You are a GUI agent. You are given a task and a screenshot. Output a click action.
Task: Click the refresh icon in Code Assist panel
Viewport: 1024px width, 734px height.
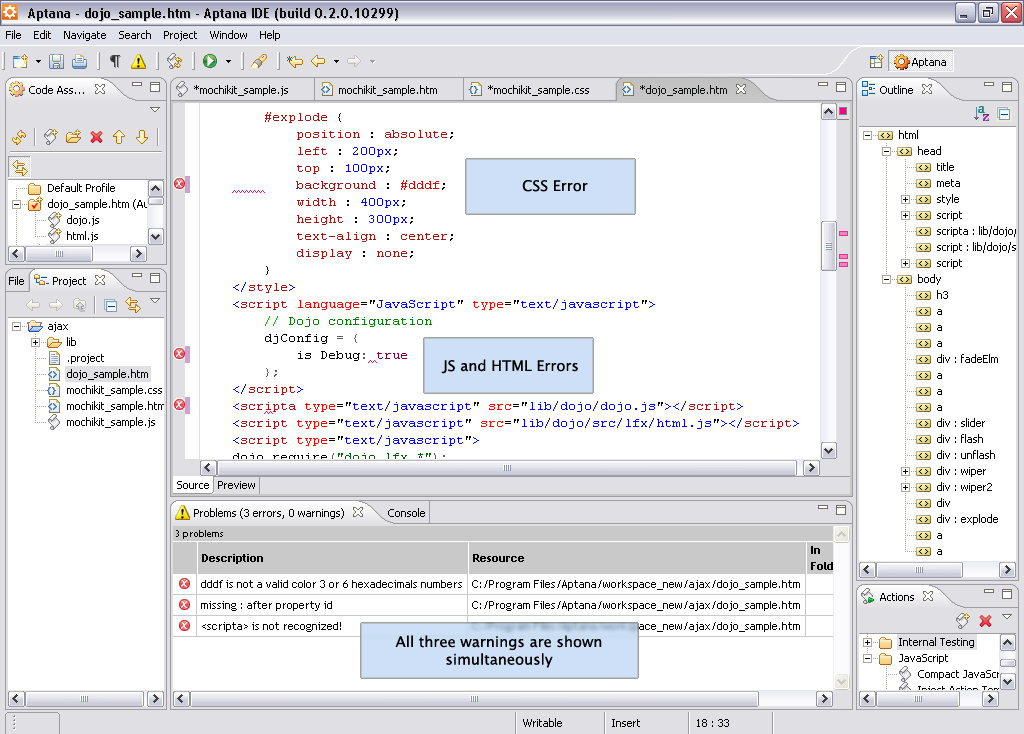[19, 137]
